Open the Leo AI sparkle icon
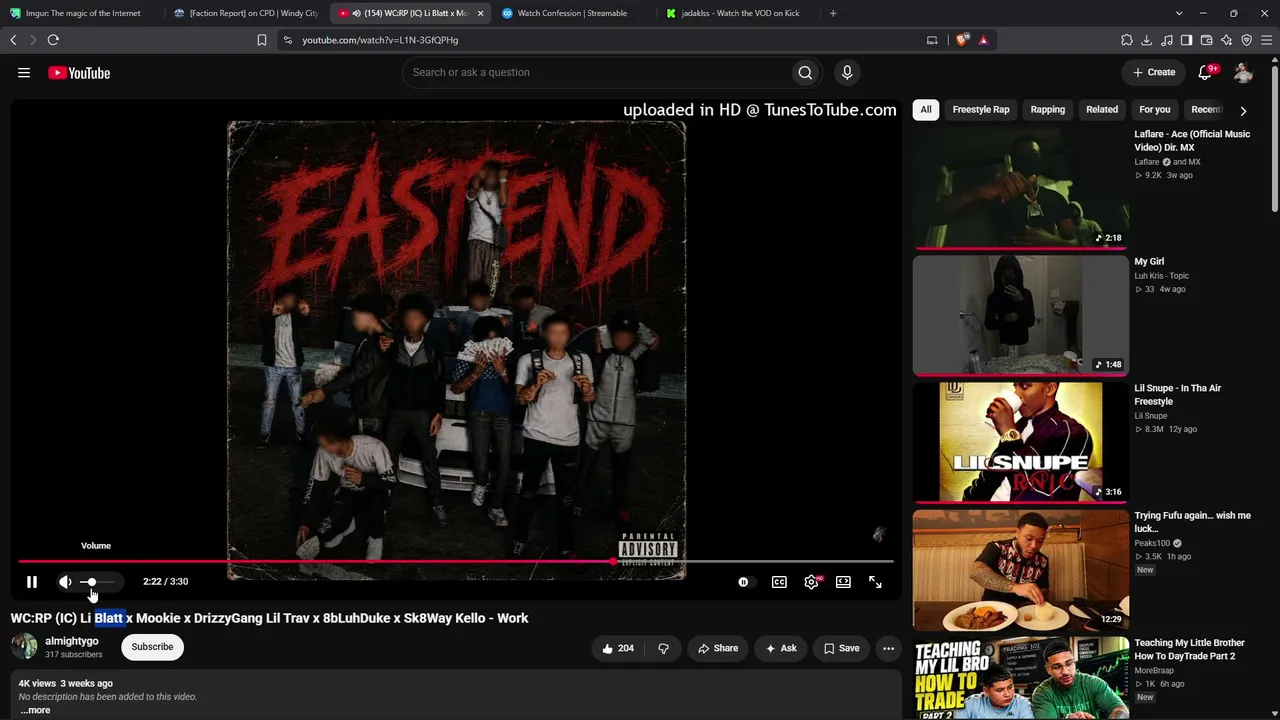 point(1227,40)
